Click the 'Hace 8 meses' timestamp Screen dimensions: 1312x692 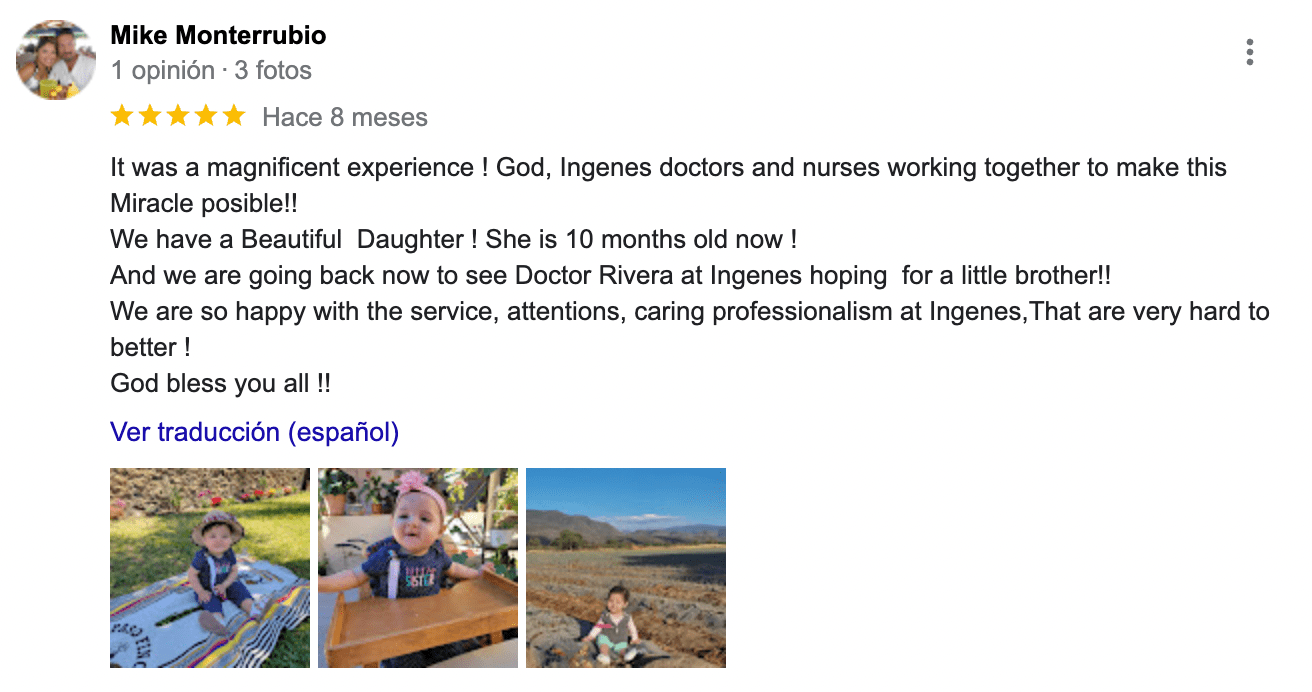345,118
